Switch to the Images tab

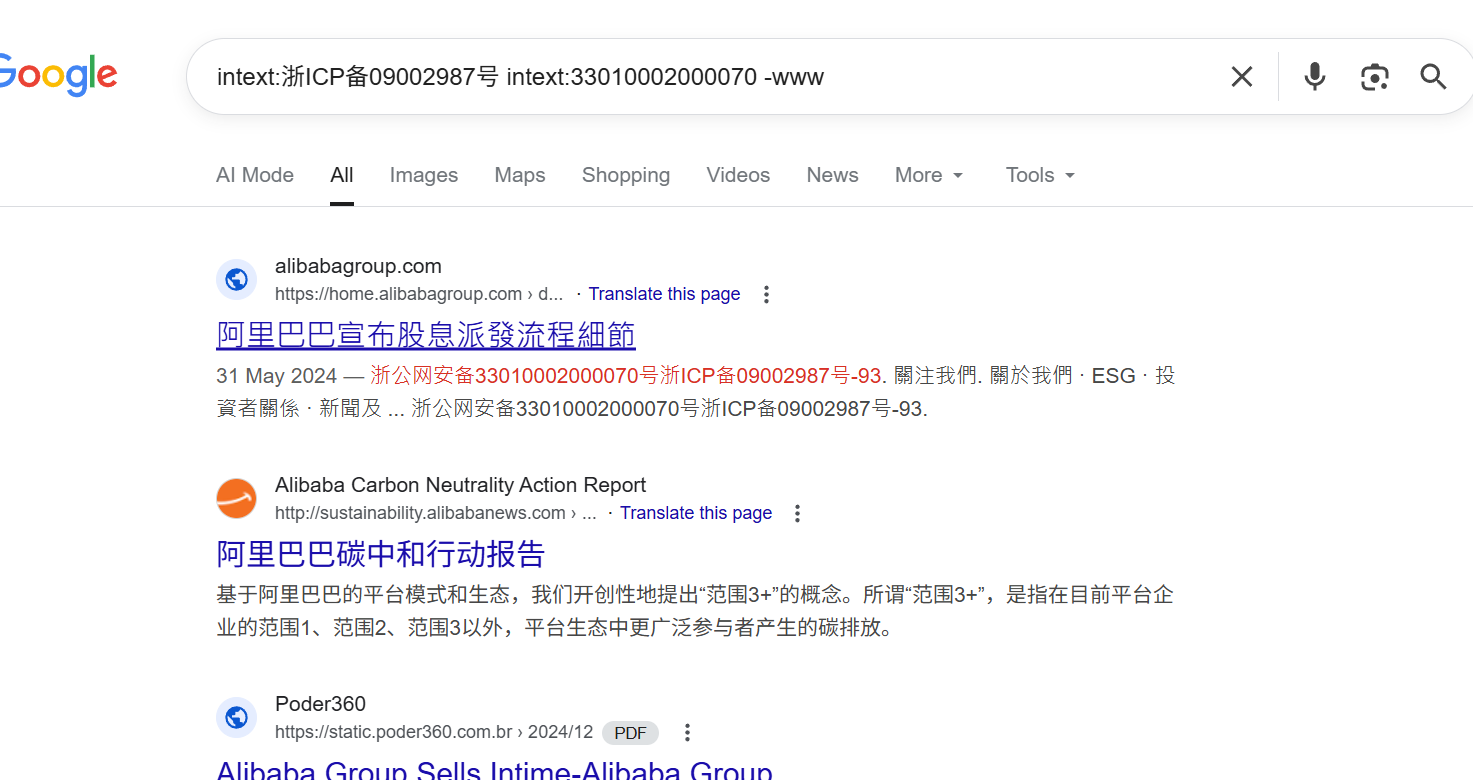[x=423, y=174]
